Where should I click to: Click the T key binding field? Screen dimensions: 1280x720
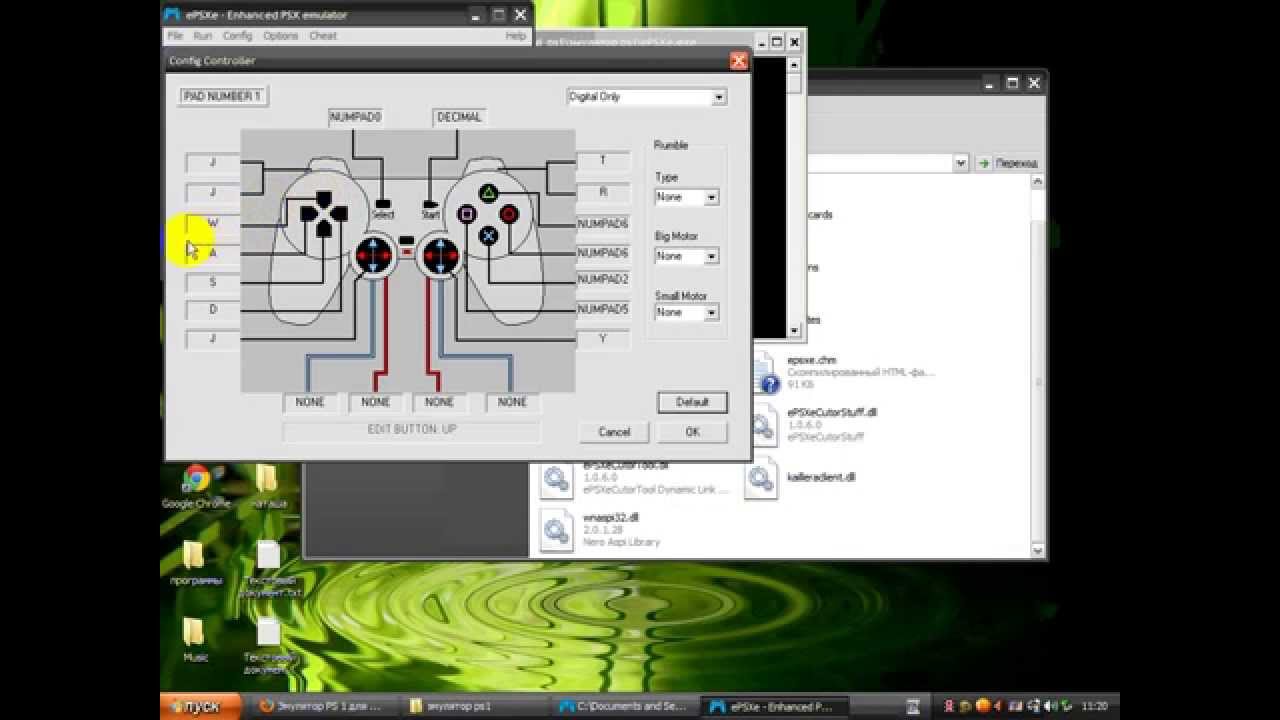pyautogui.click(x=603, y=160)
